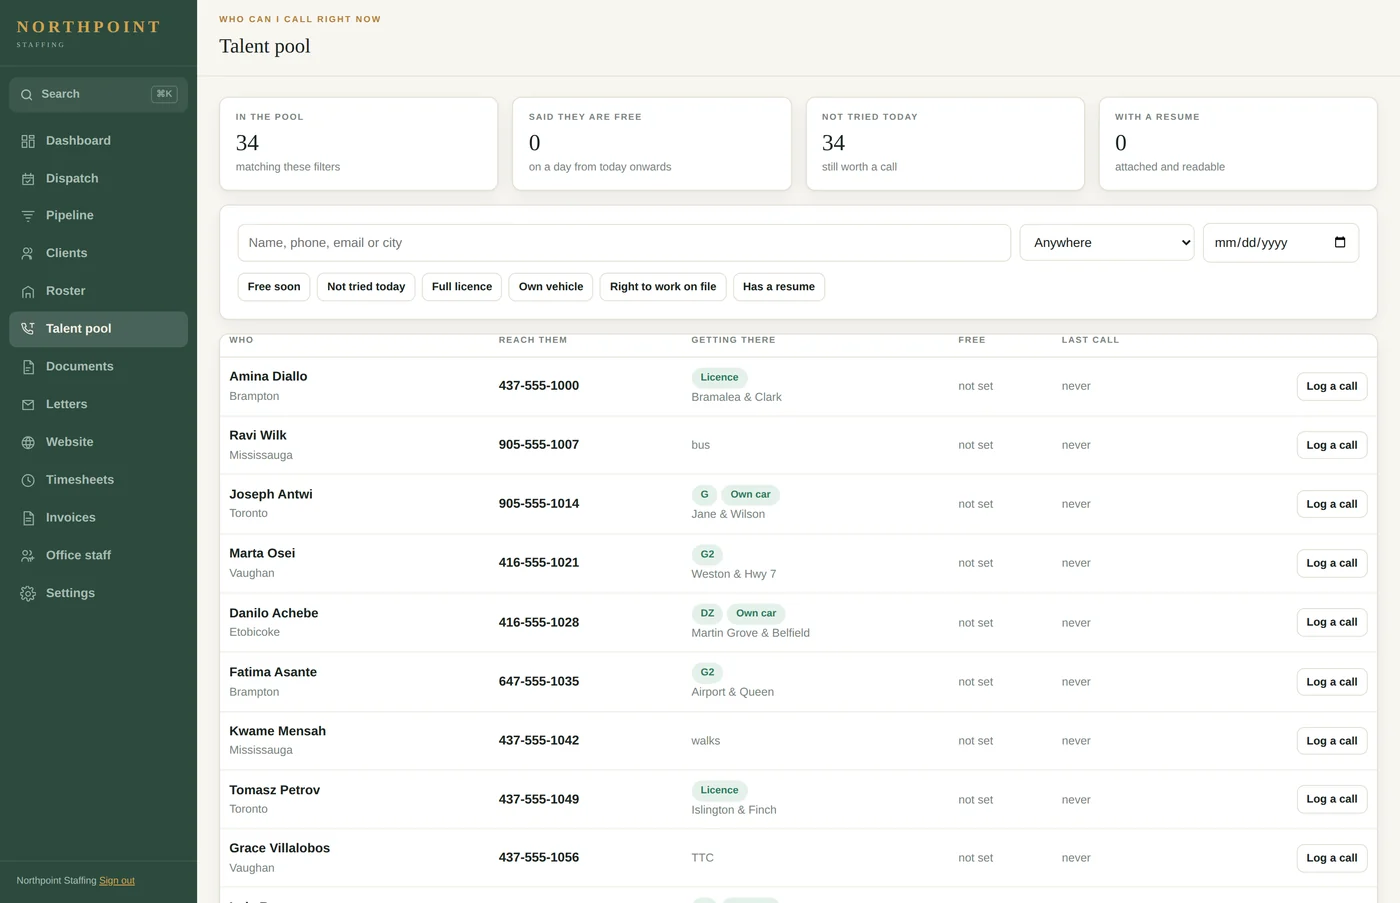This screenshot has width=1400, height=903.
Task: Click the In the pool stat card
Action: 359,144
